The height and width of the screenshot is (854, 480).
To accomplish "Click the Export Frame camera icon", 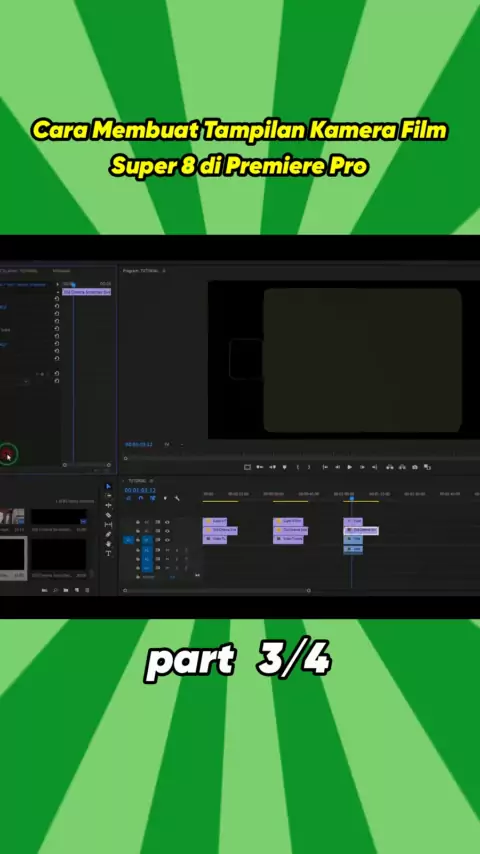I will [x=415, y=467].
